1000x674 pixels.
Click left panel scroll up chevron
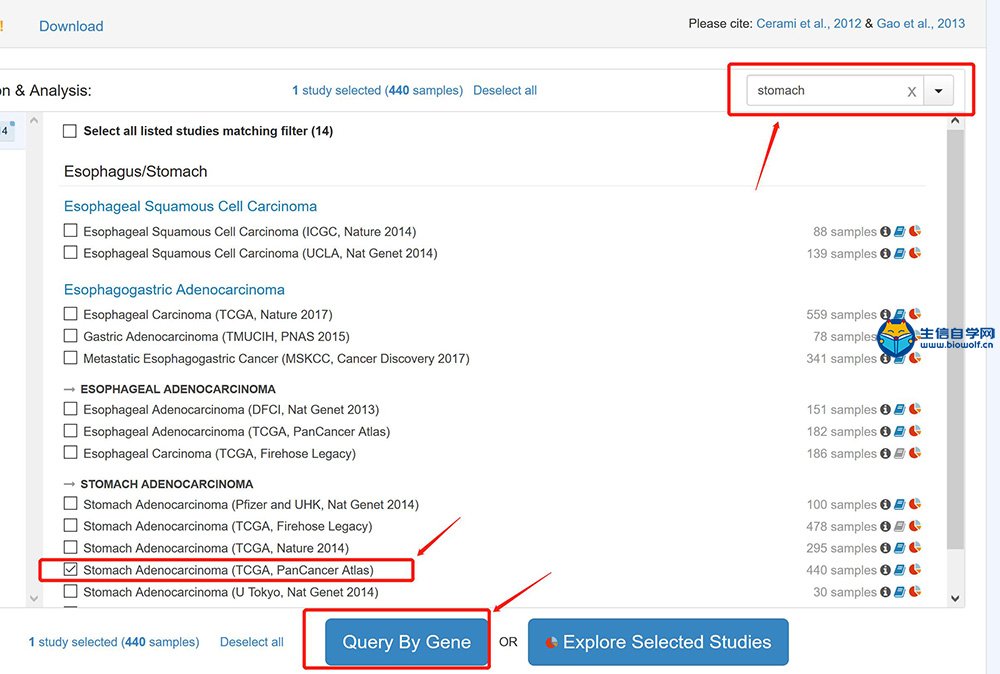34,121
